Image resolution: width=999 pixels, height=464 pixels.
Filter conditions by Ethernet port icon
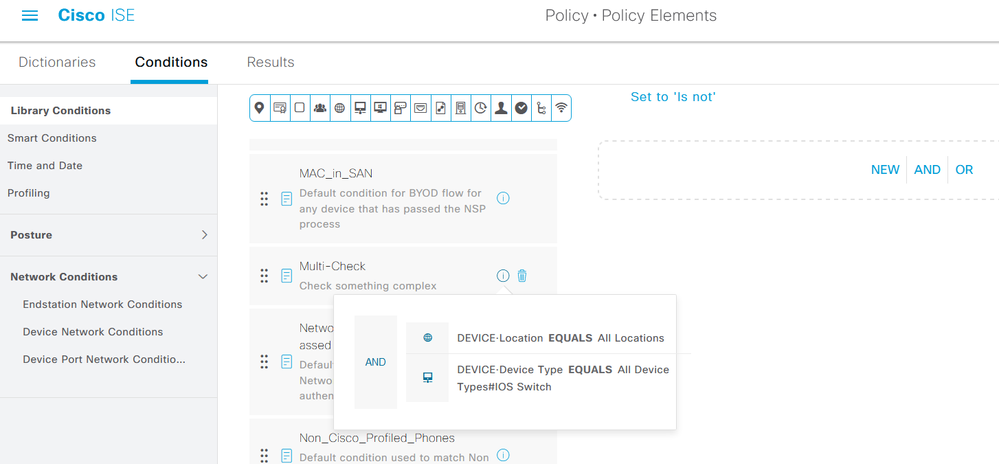[420, 108]
